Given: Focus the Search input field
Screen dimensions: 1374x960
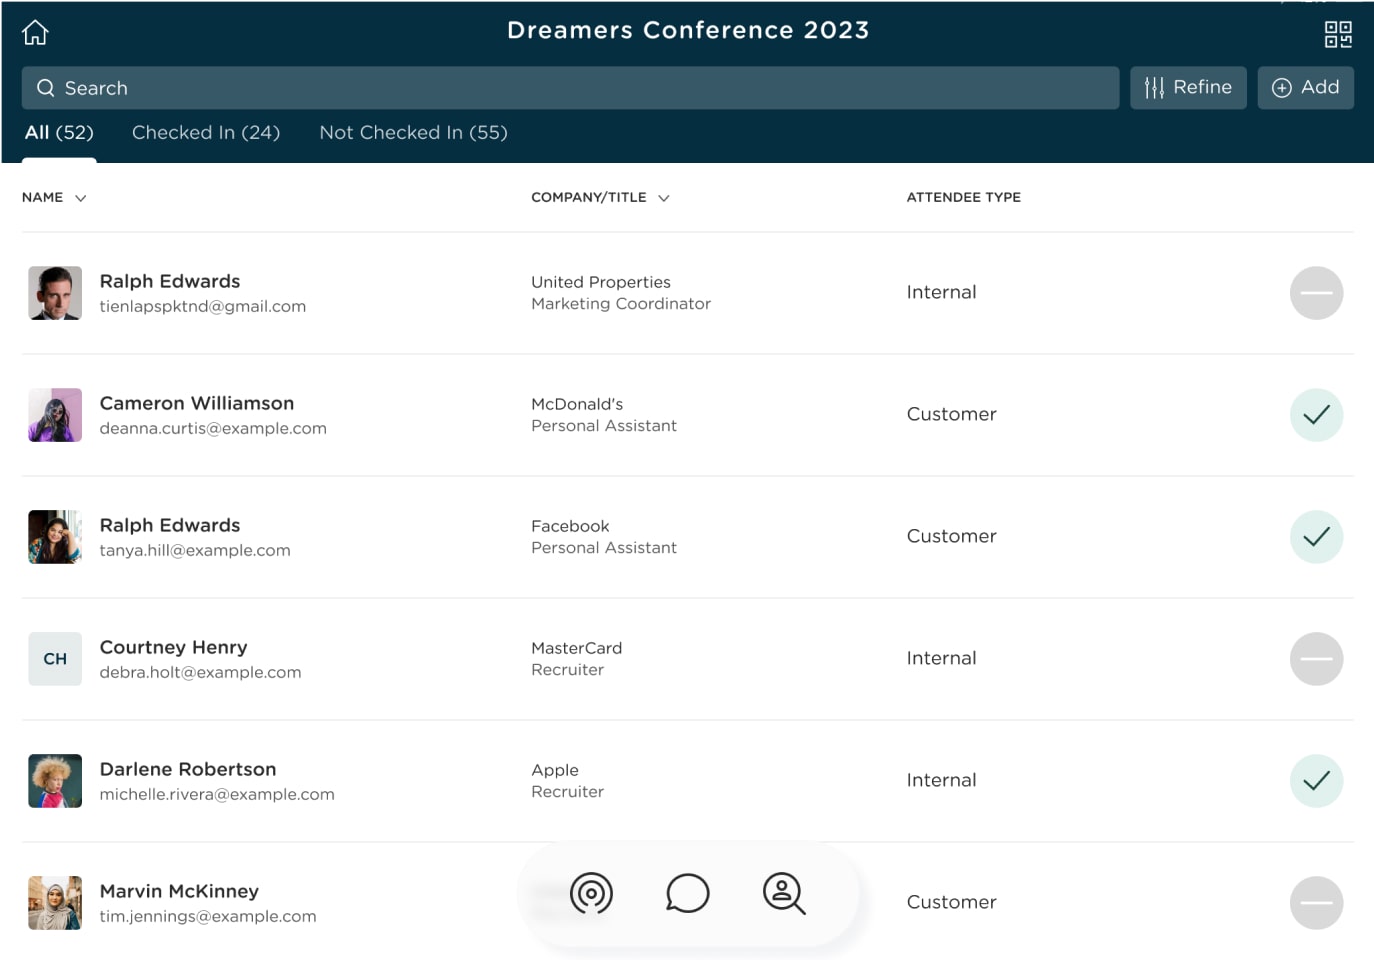Looking at the screenshot, I should [x=570, y=88].
